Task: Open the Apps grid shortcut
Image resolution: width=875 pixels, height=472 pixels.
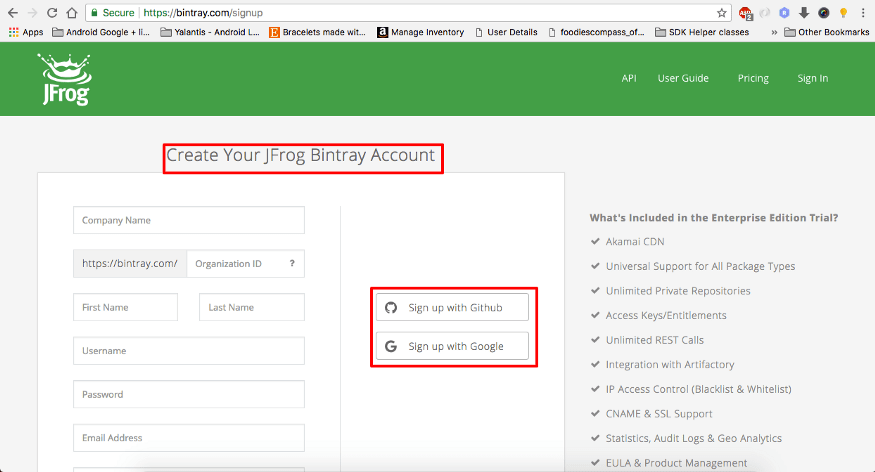Action: click(x=26, y=32)
